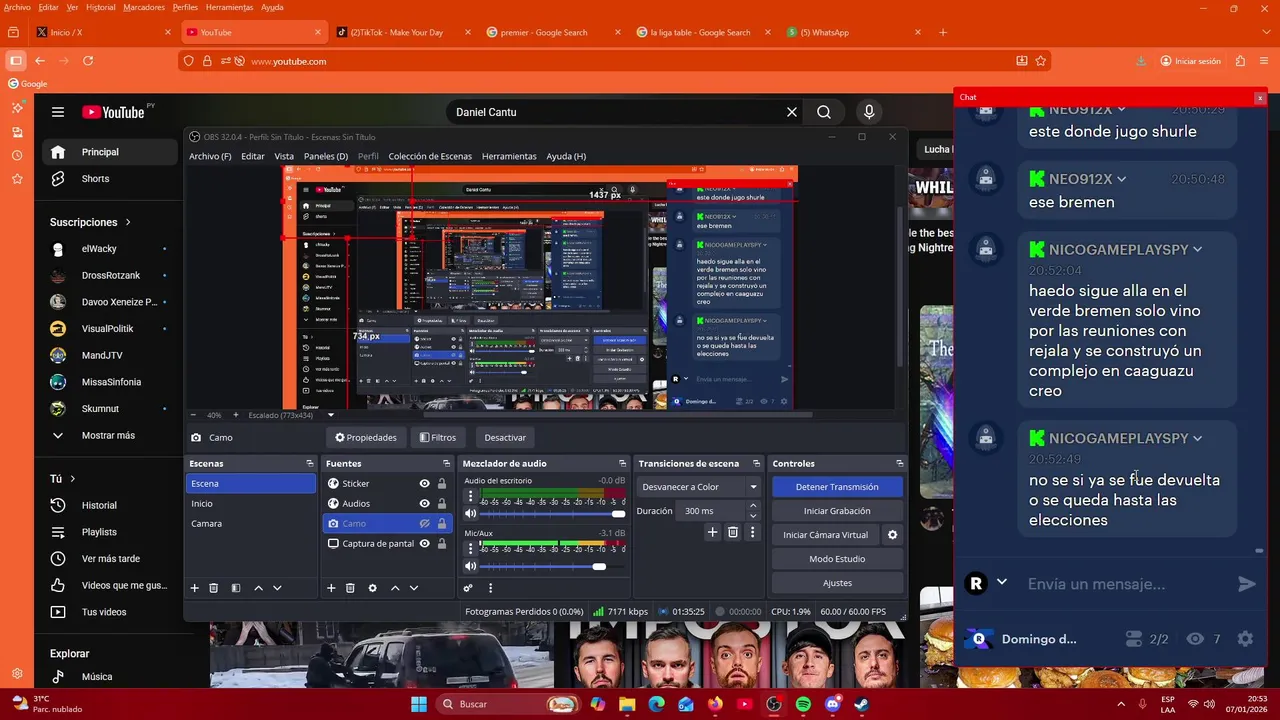This screenshot has height=720, width=1280.
Task: Open OBS Paneles menu
Action: coord(326,156)
